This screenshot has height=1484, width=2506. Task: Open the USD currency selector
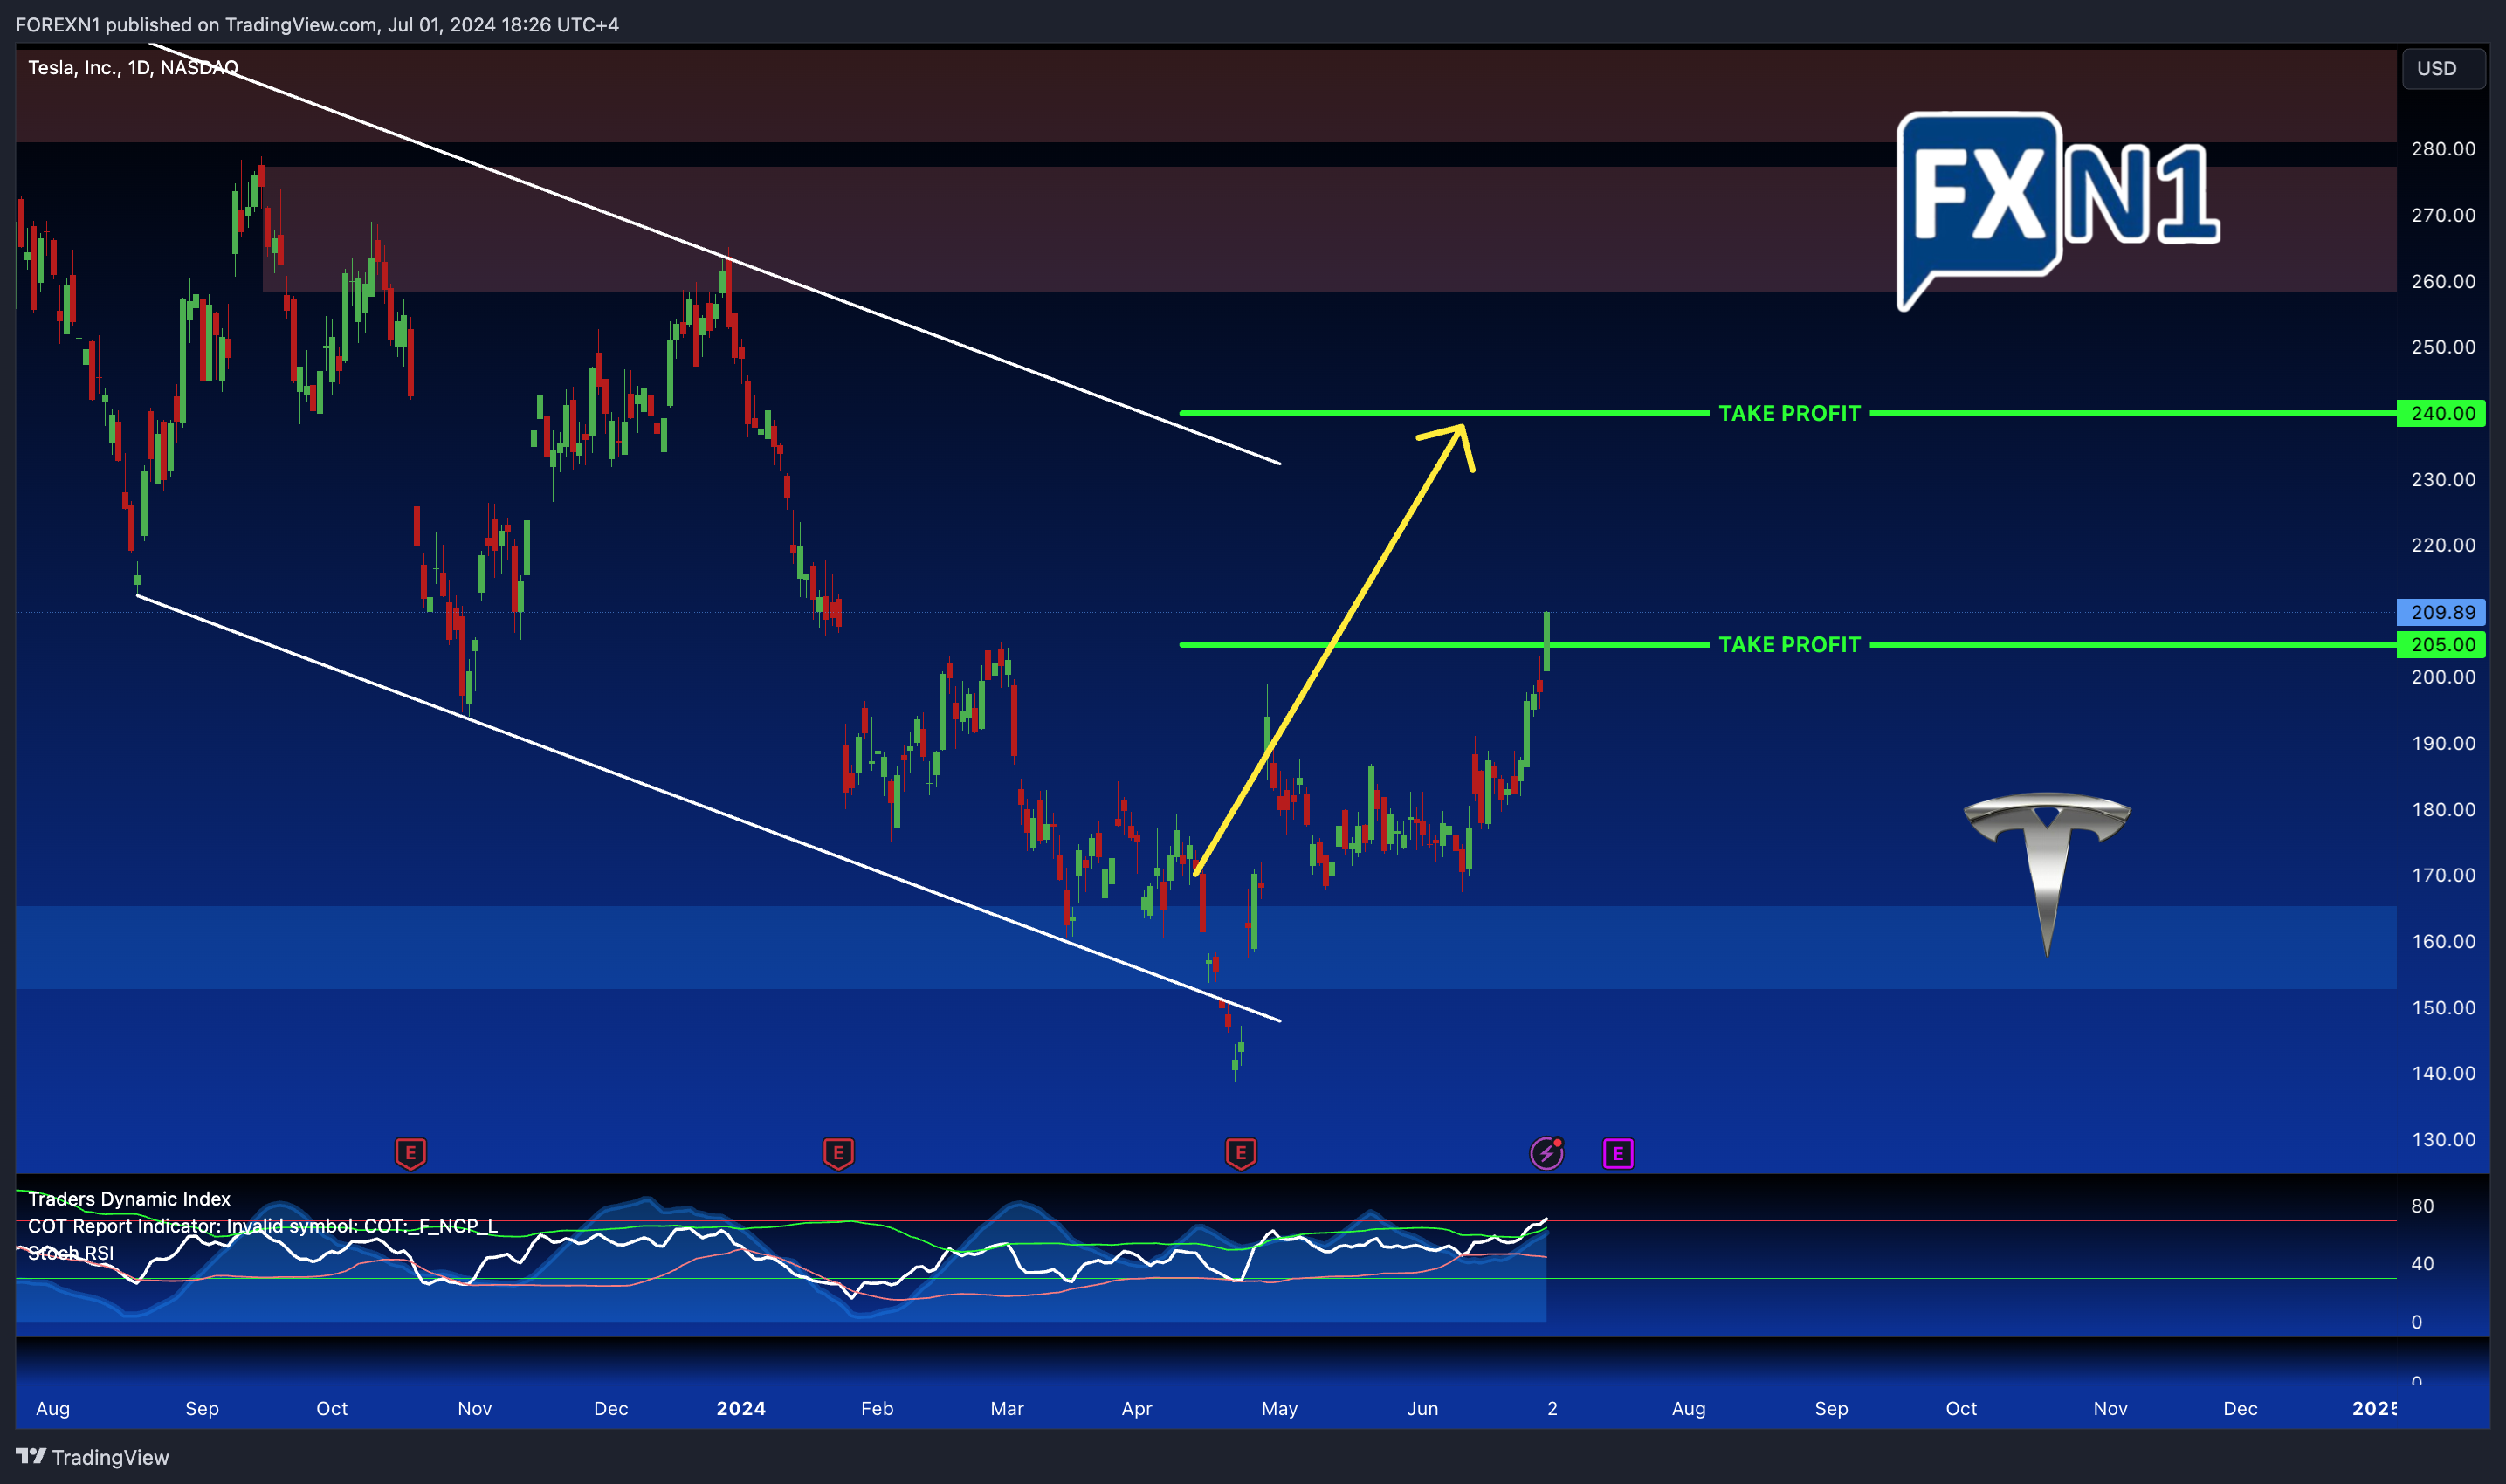[2443, 68]
